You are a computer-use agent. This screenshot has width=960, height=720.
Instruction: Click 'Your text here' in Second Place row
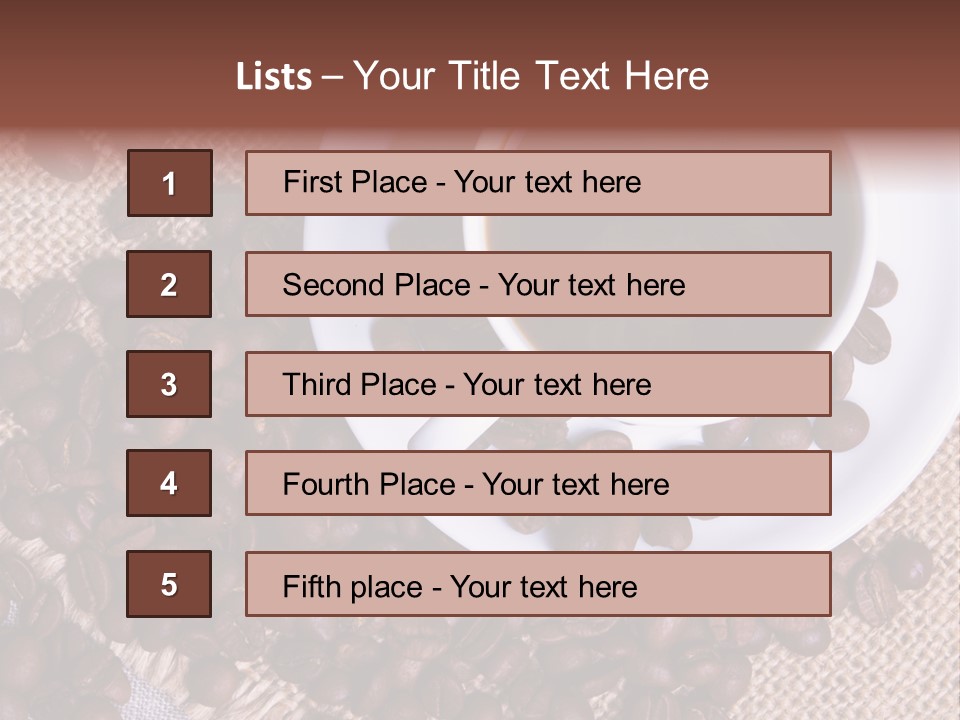pyautogui.click(x=591, y=285)
